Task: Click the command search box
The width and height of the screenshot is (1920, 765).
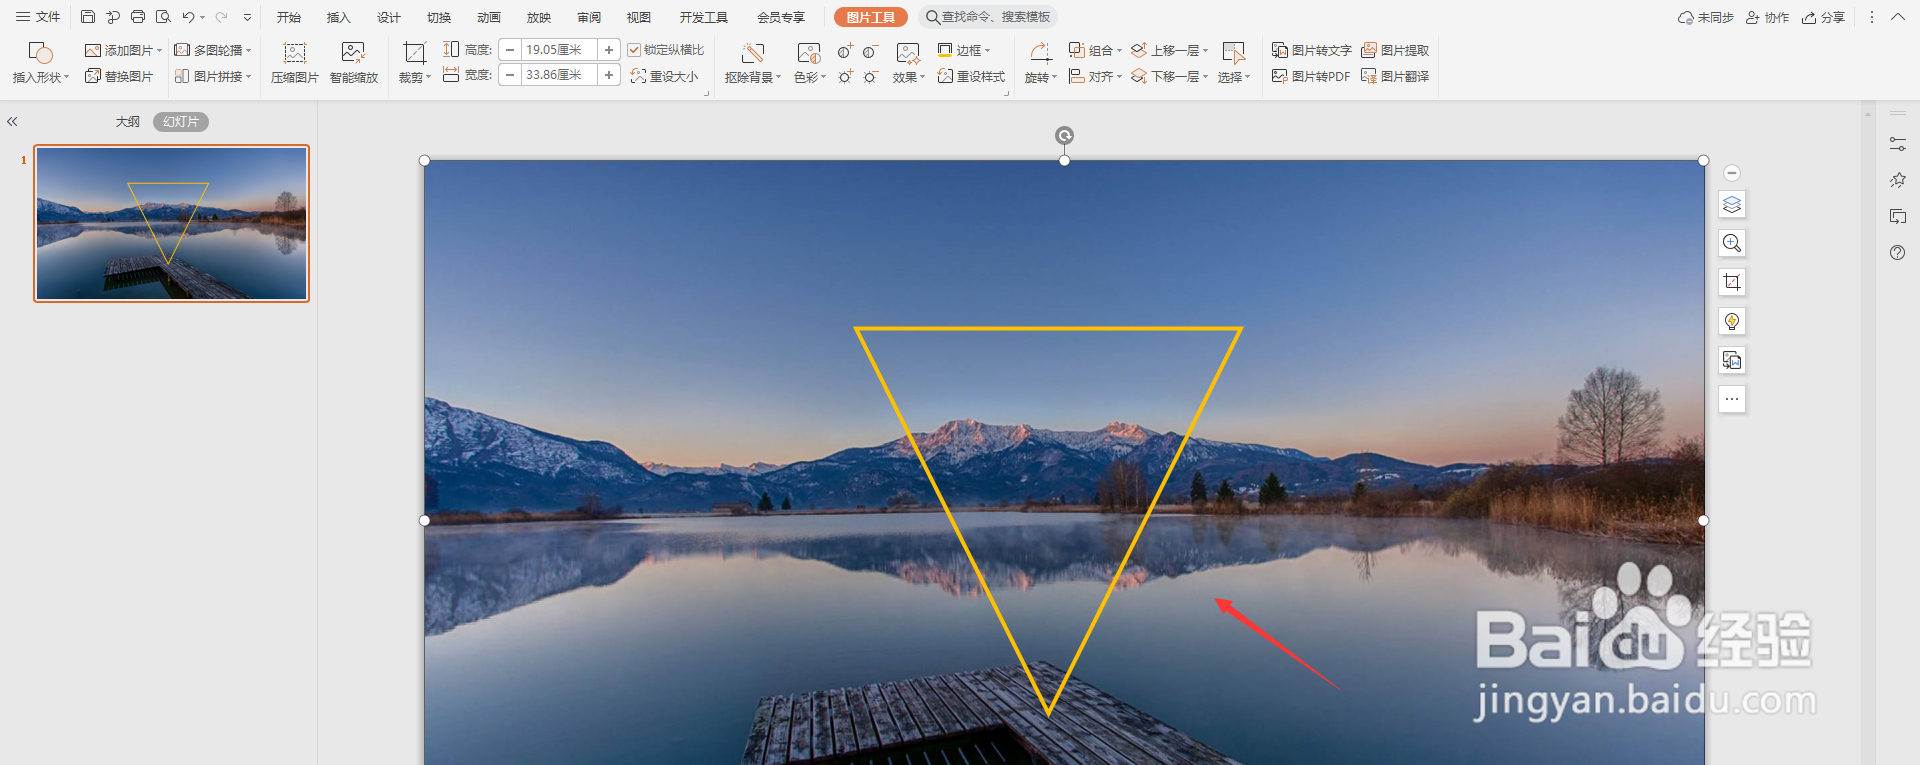Action: click(x=988, y=17)
